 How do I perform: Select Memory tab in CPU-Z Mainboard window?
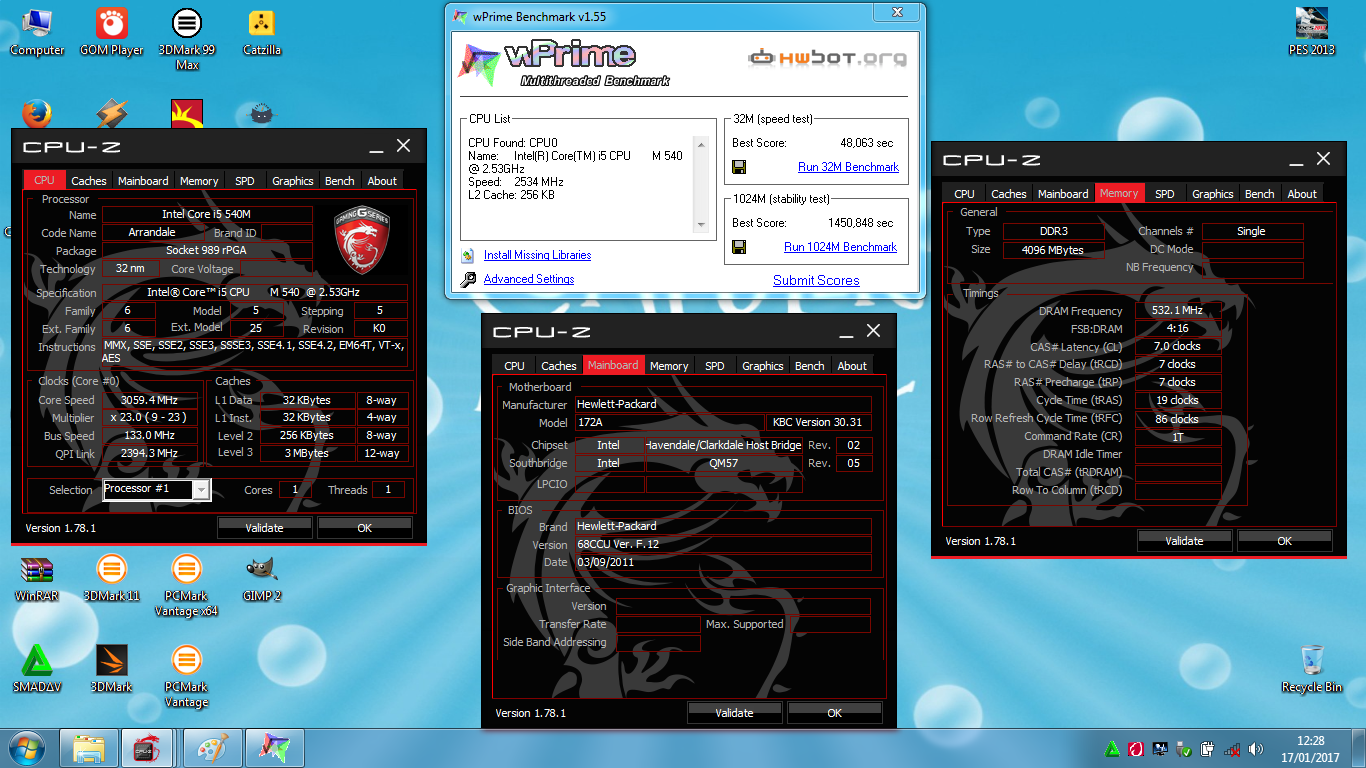pyautogui.click(x=669, y=366)
